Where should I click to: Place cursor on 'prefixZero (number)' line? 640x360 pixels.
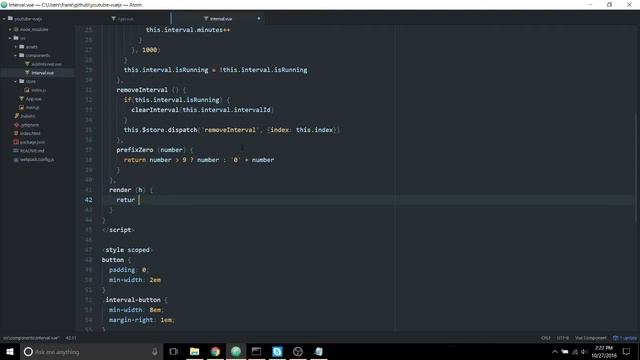[155, 150]
